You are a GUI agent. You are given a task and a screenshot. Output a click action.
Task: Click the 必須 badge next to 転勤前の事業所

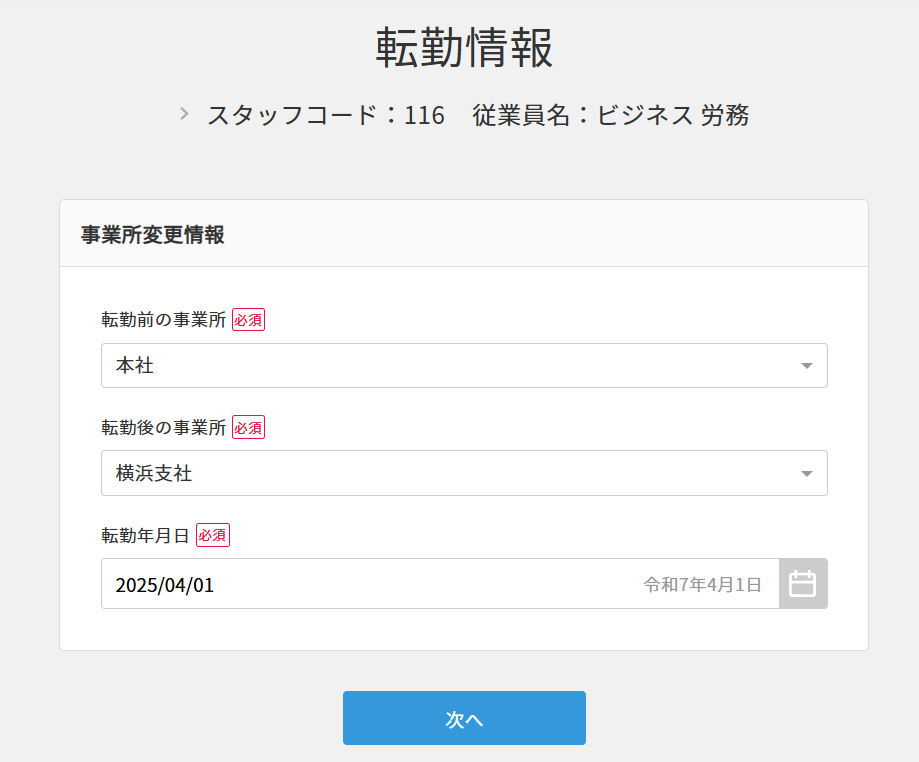click(x=247, y=318)
